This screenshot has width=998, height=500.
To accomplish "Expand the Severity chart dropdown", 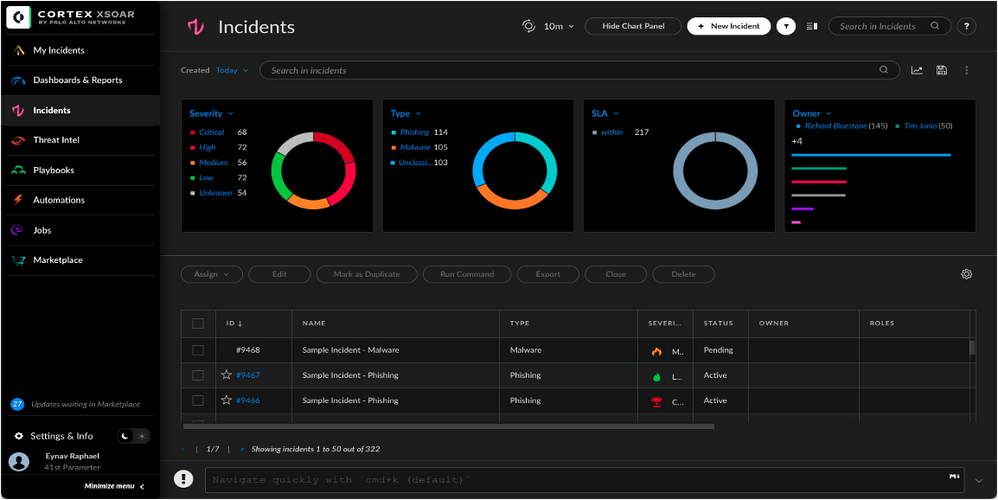I will (231, 114).
